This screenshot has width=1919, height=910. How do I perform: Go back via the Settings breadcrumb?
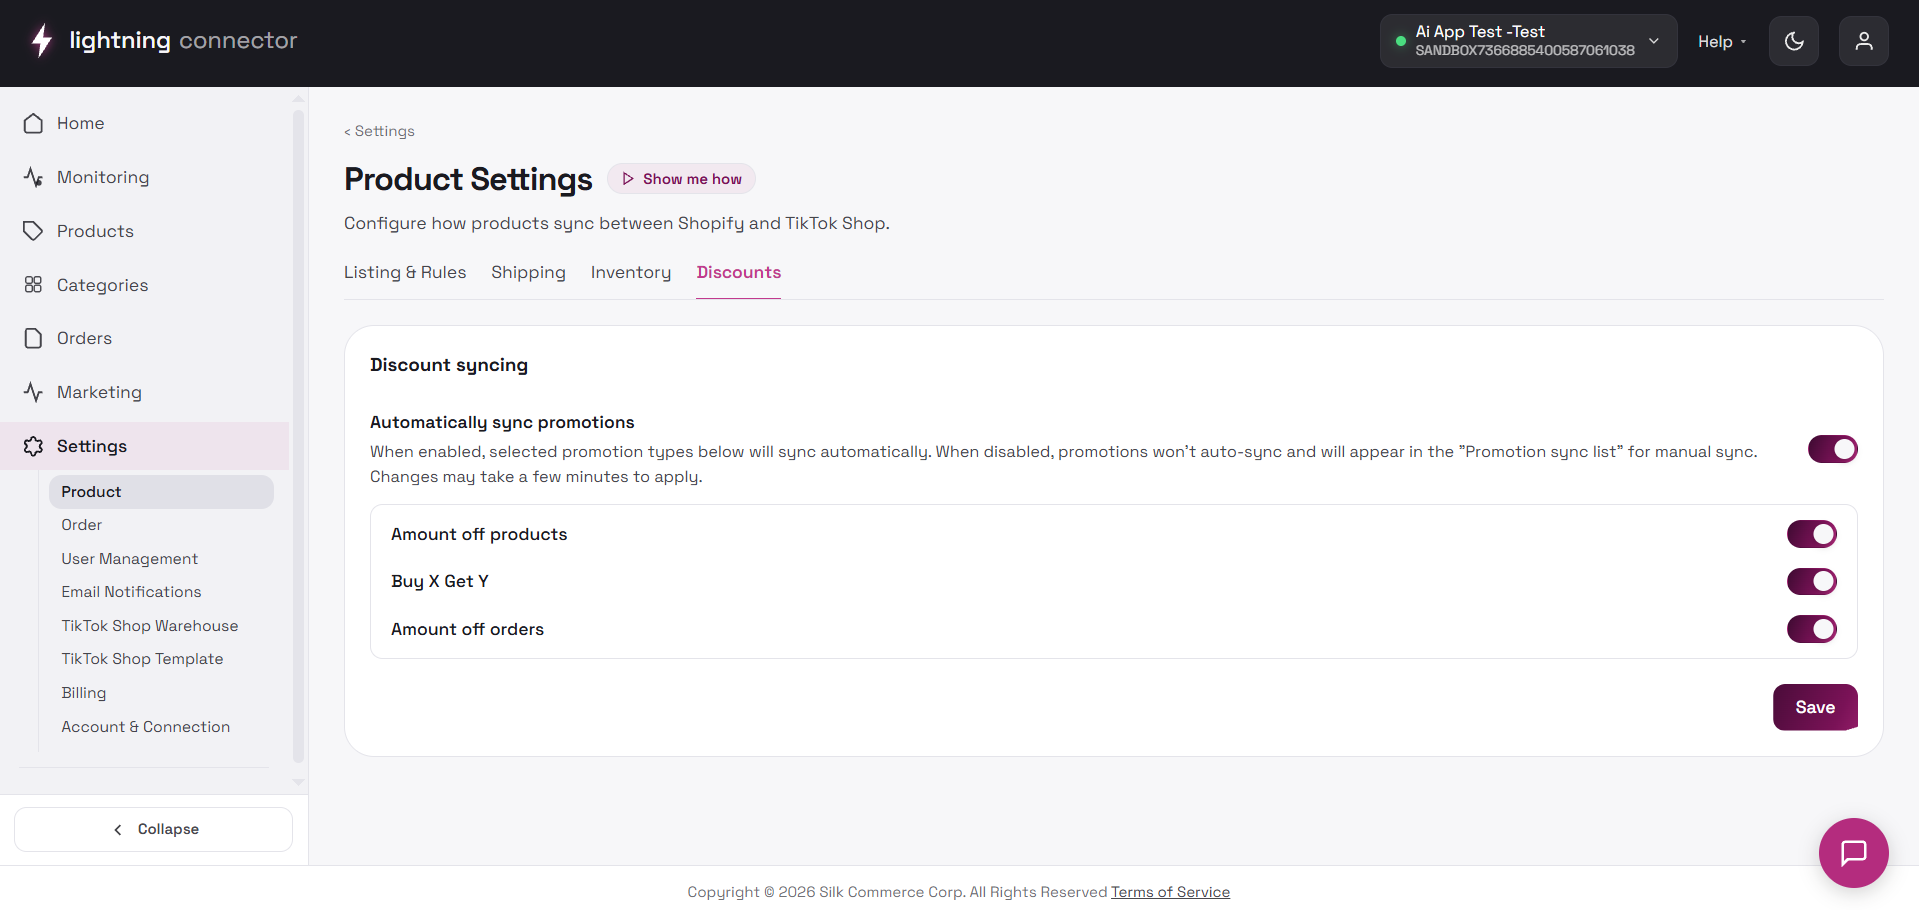pyautogui.click(x=379, y=131)
